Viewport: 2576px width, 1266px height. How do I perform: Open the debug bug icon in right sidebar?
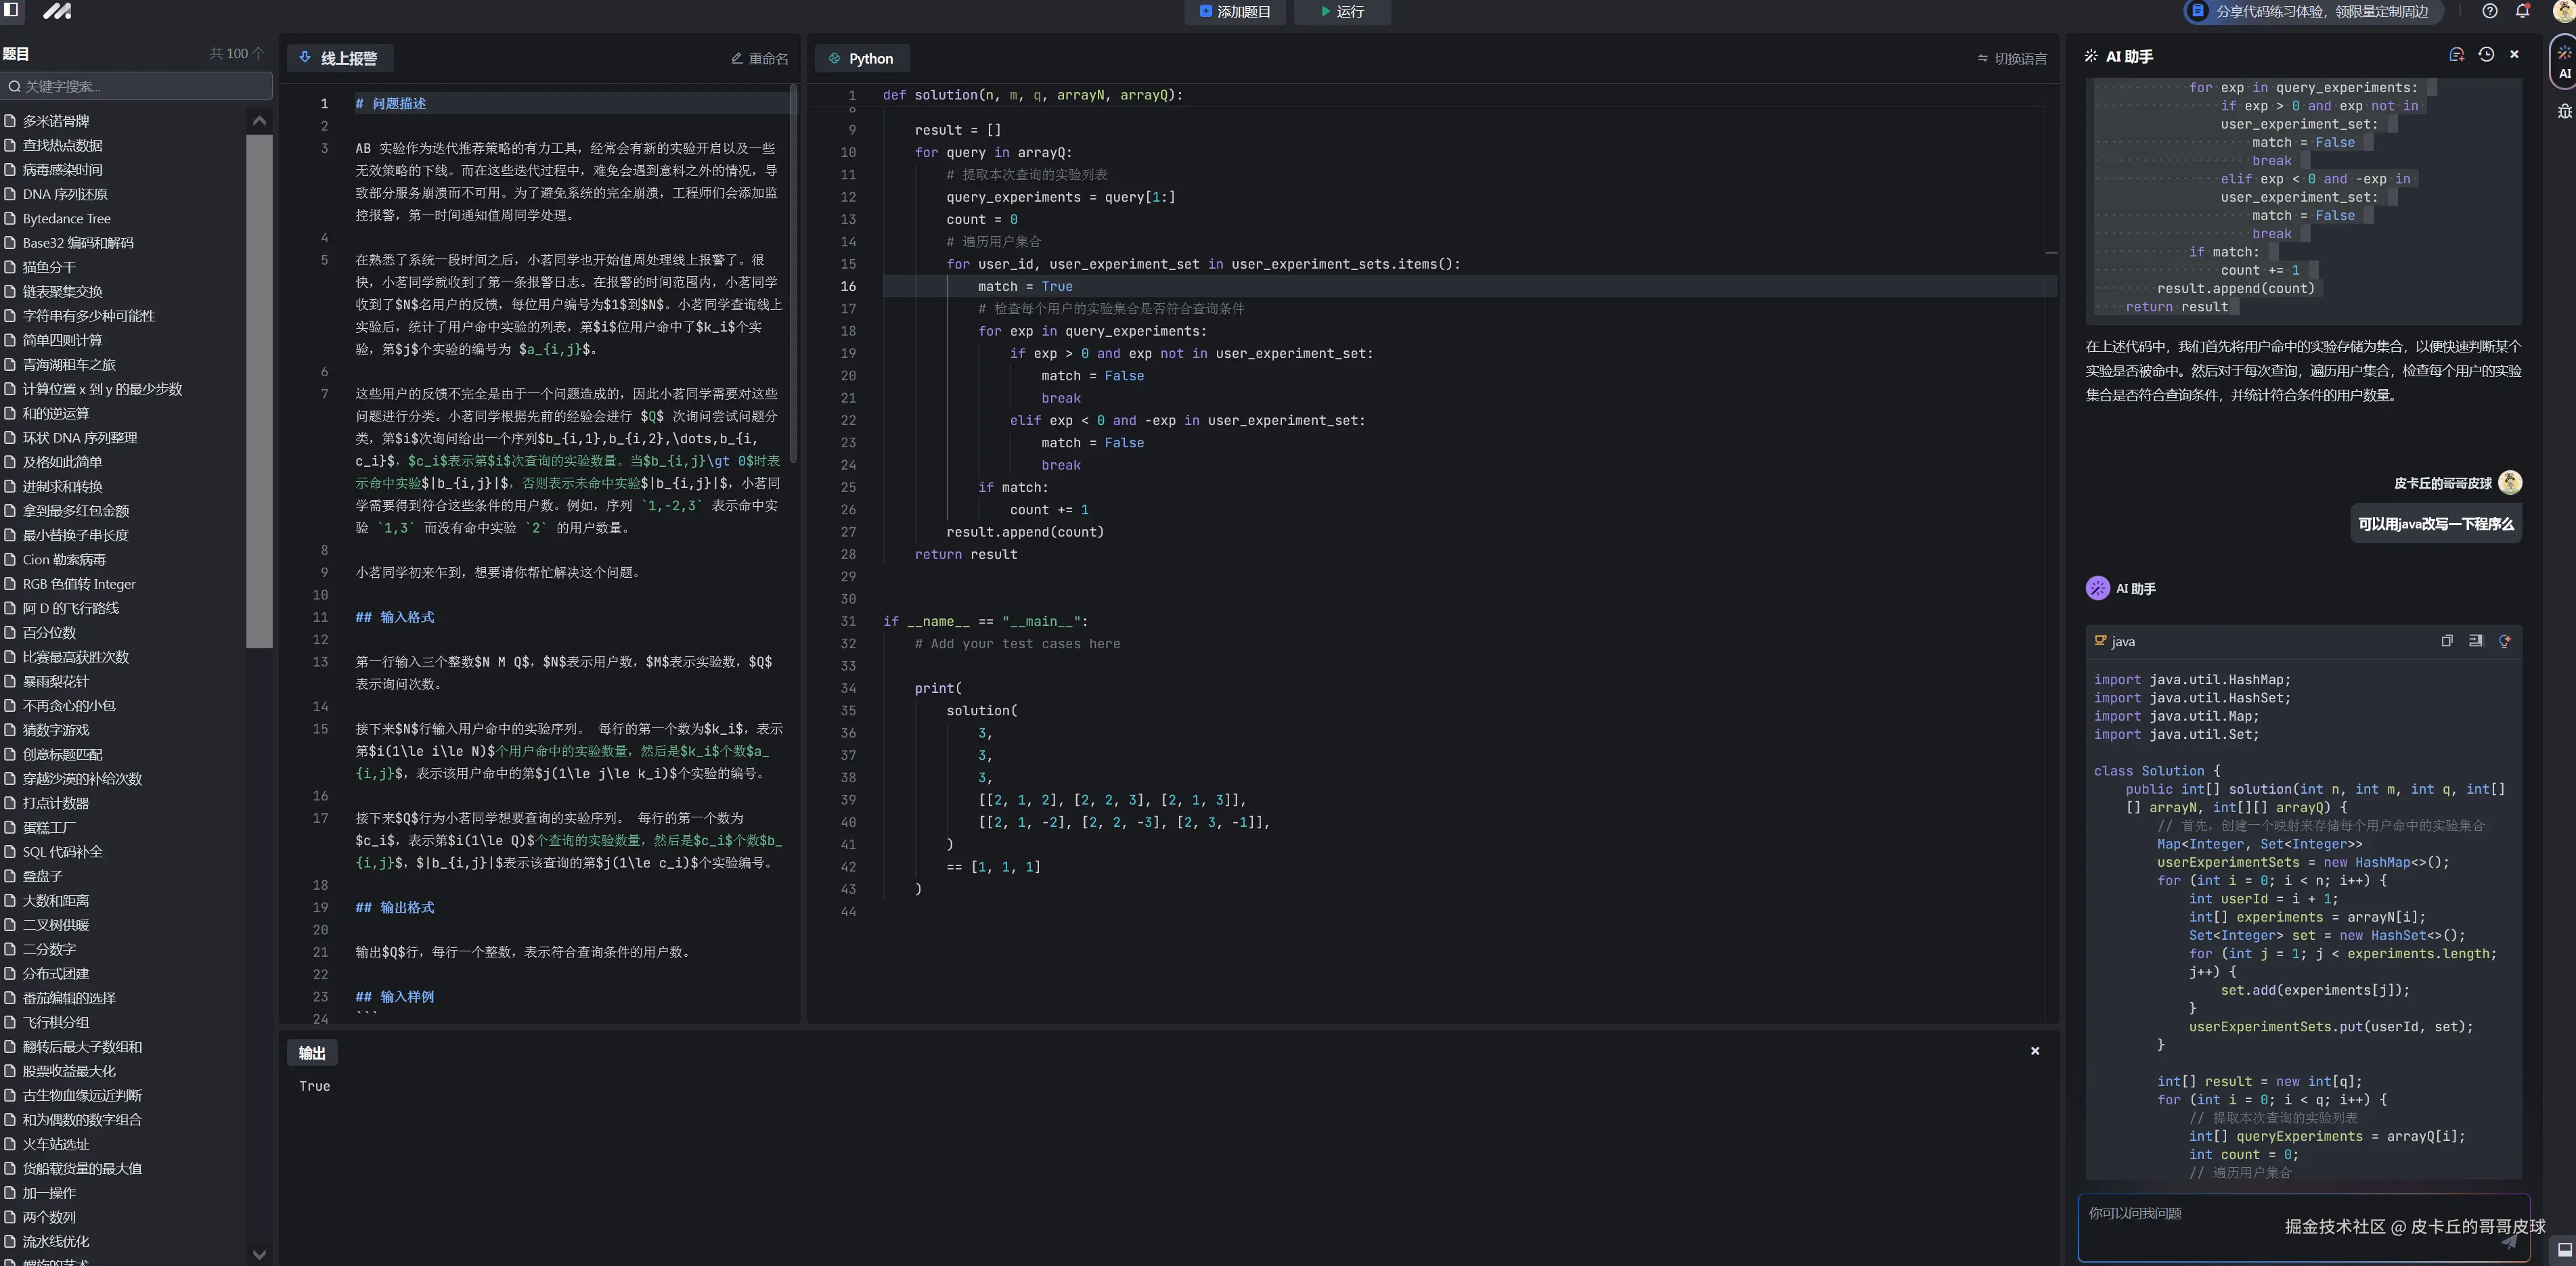click(x=2564, y=111)
